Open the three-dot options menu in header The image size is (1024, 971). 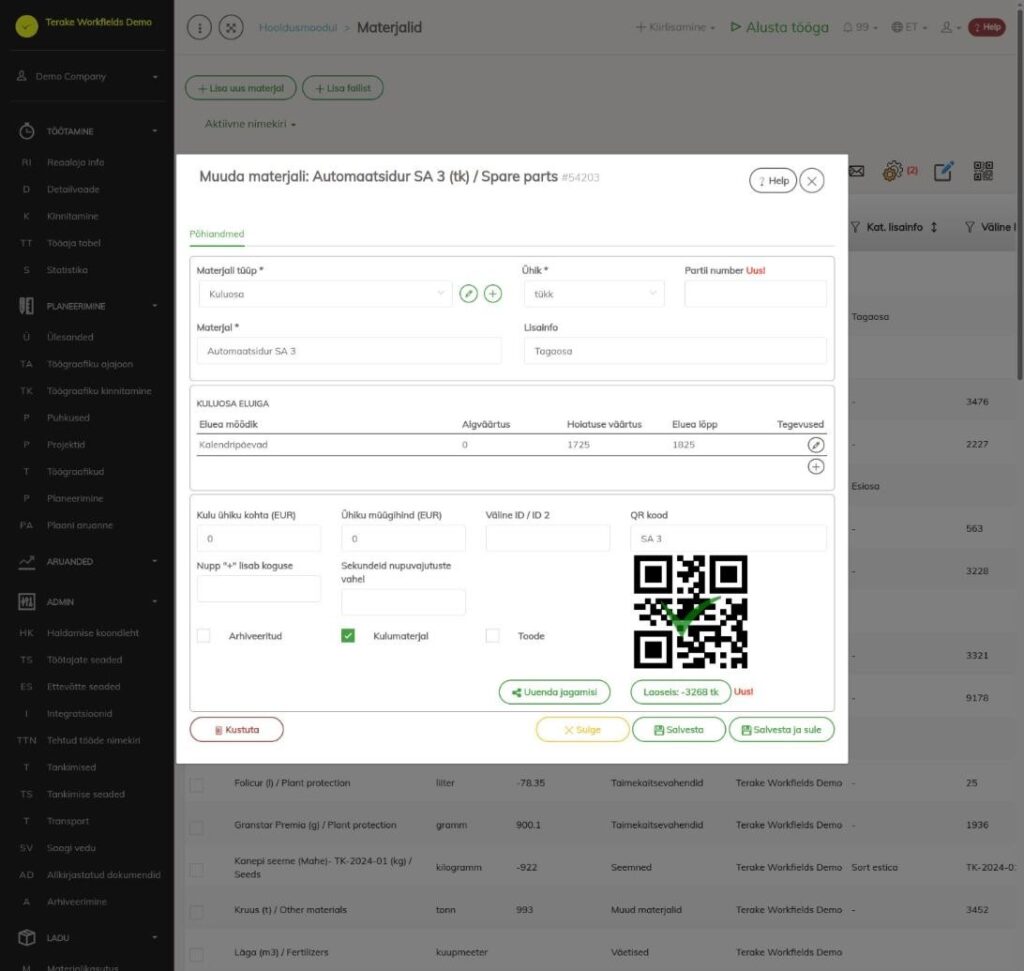click(x=199, y=27)
